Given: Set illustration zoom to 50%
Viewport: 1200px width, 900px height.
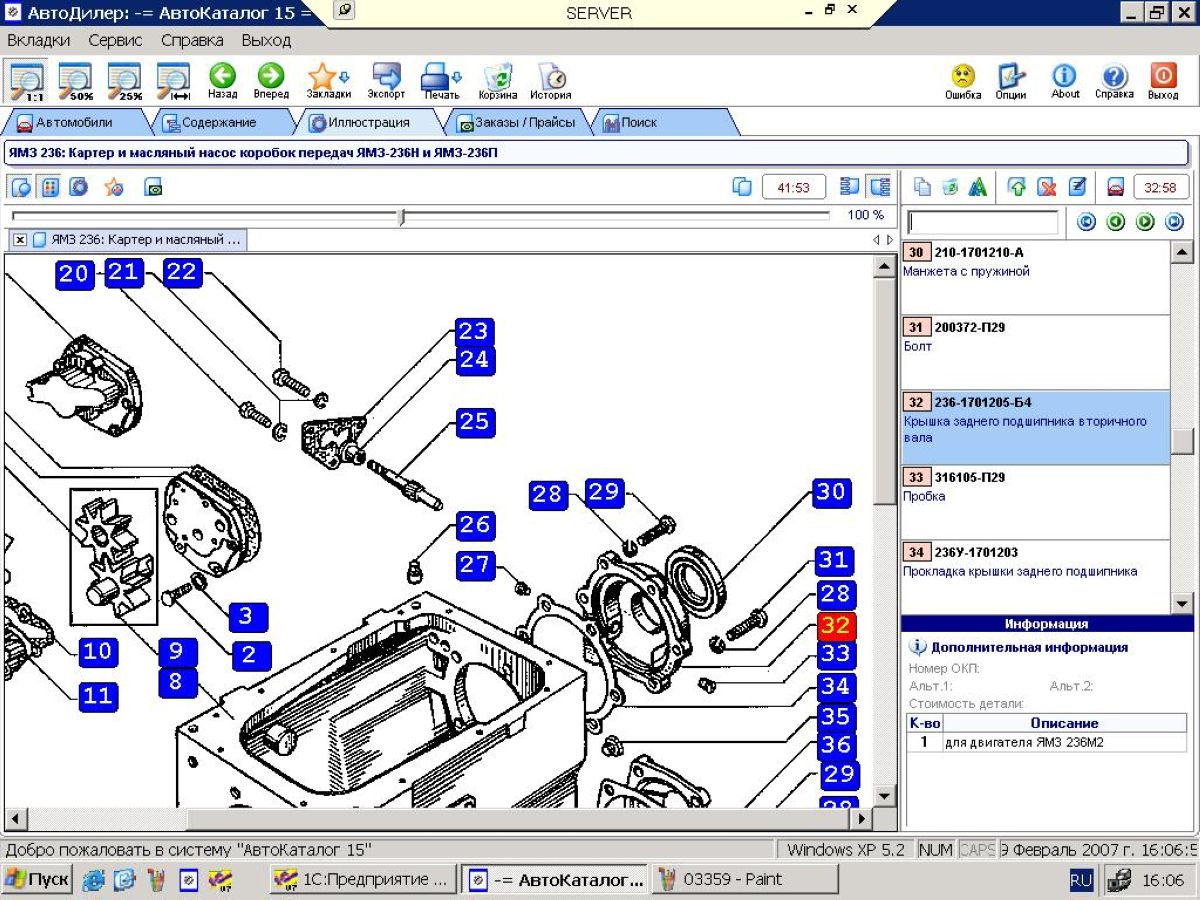Looking at the screenshot, I should point(75,80).
